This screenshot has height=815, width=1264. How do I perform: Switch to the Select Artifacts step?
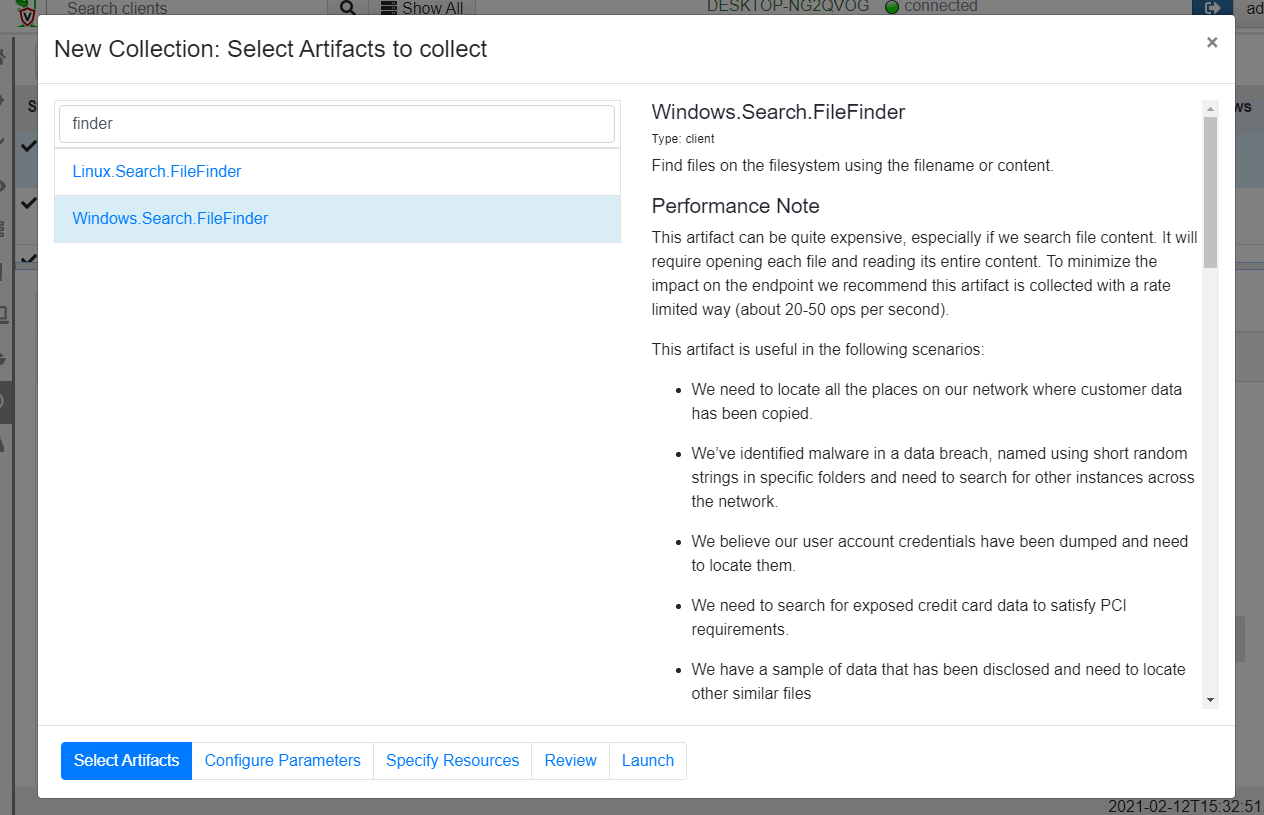126,761
